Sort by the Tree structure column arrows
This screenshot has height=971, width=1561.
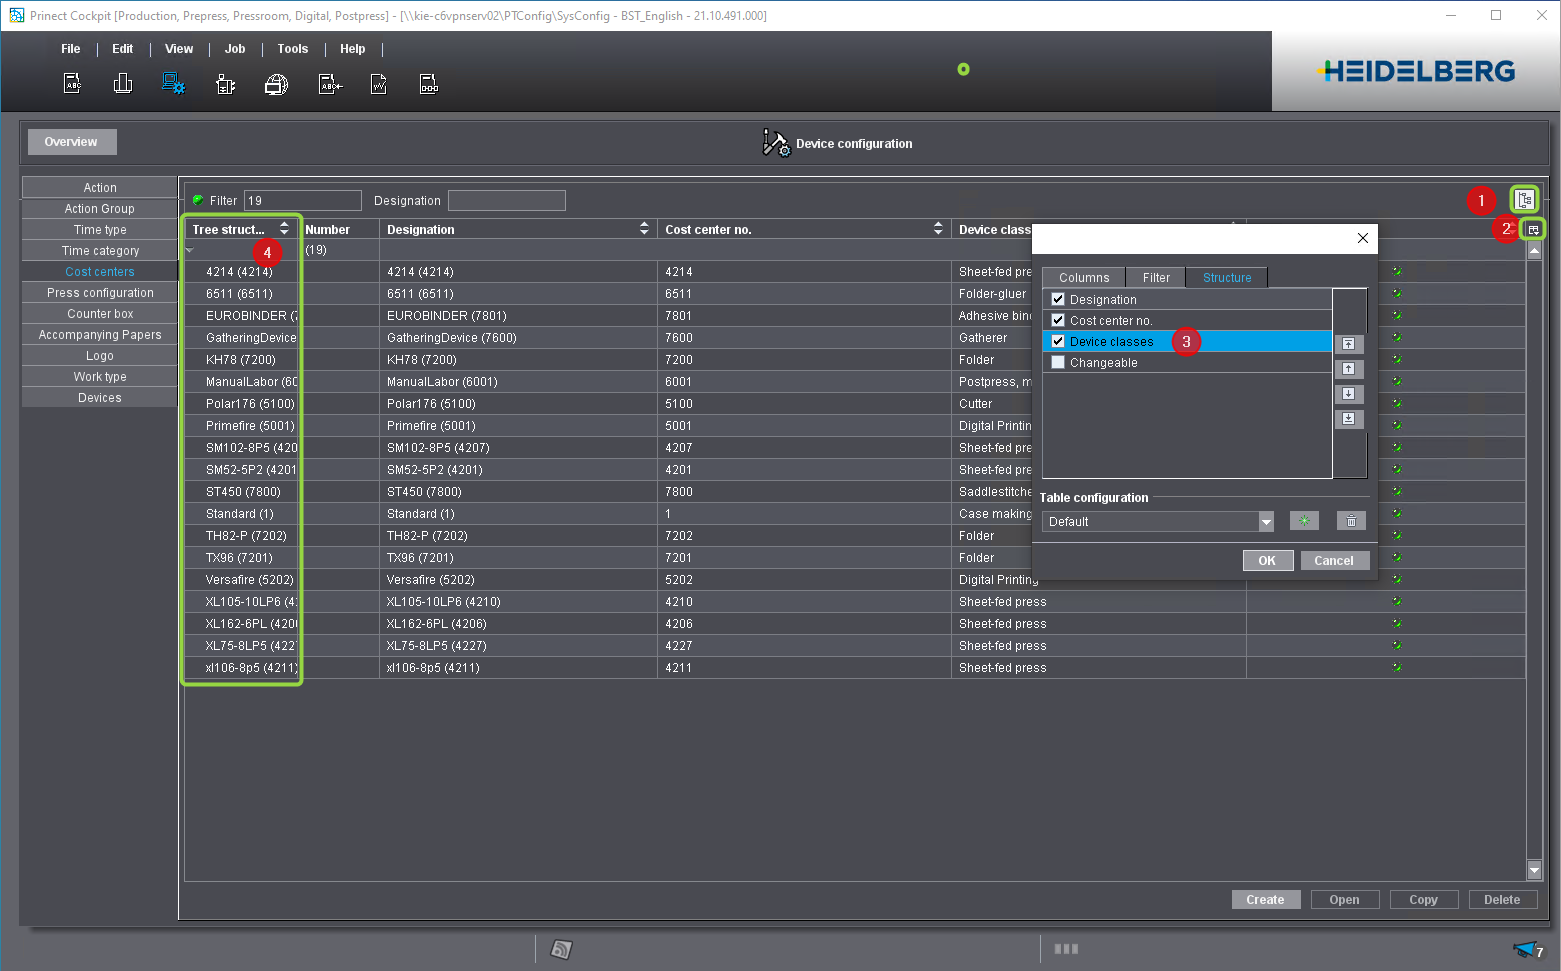pos(284,229)
